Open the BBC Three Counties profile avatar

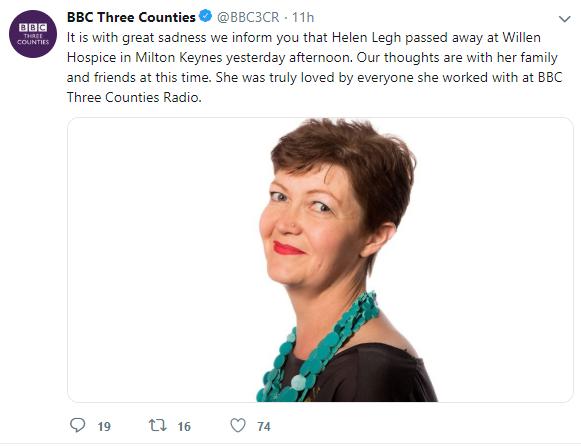pyautogui.click(x=33, y=34)
